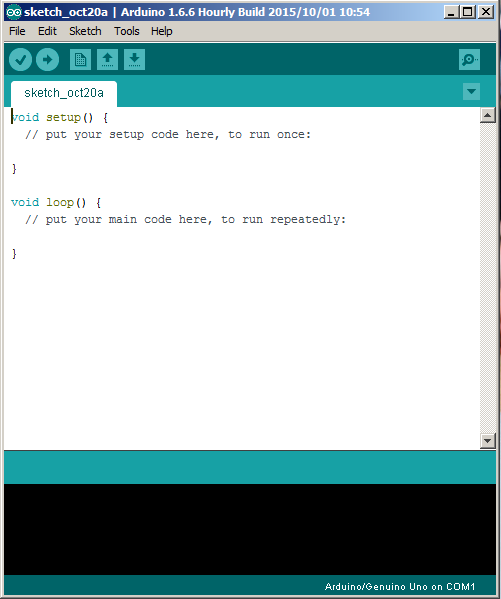Click the 'put your main code here' comment
The height and width of the screenshot is (599, 501).
click(185, 220)
